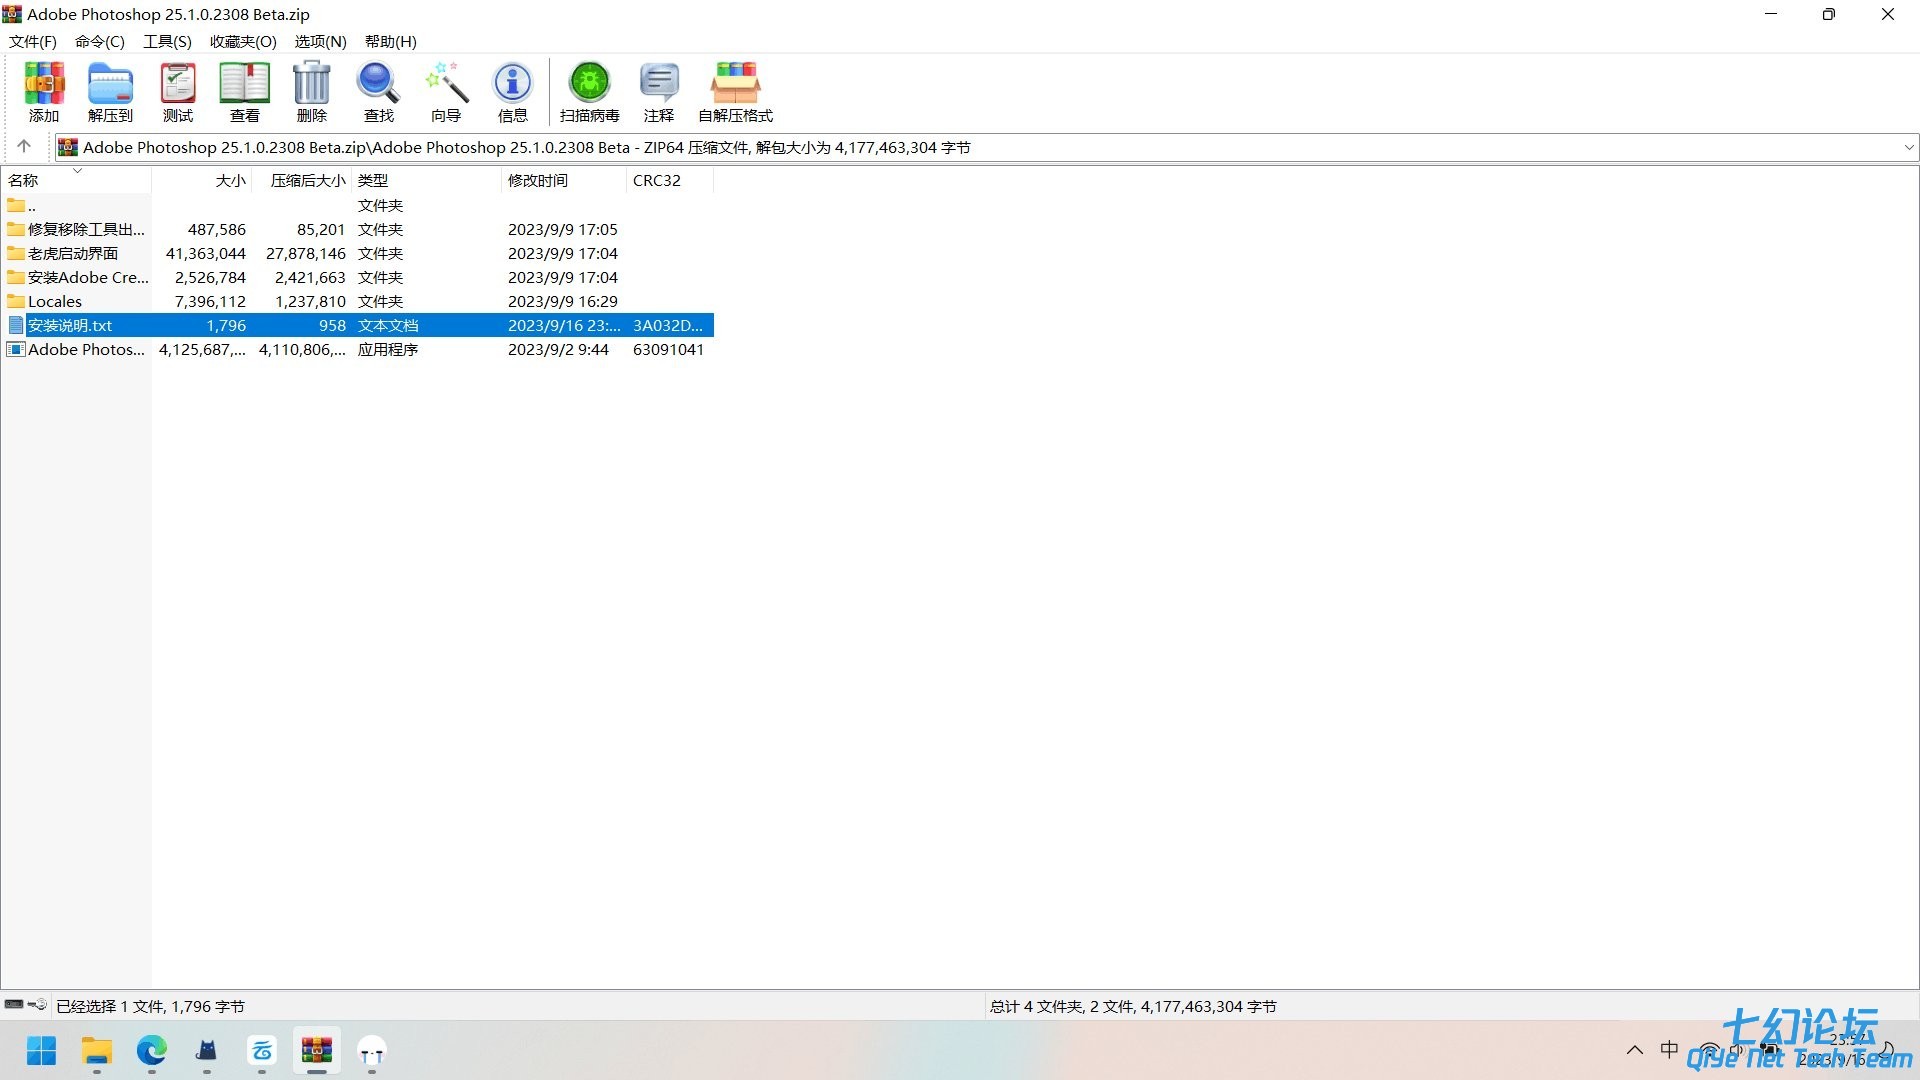The height and width of the screenshot is (1080, 1920).
Task: Open the Commands (命令) menu
Action: 100,41
